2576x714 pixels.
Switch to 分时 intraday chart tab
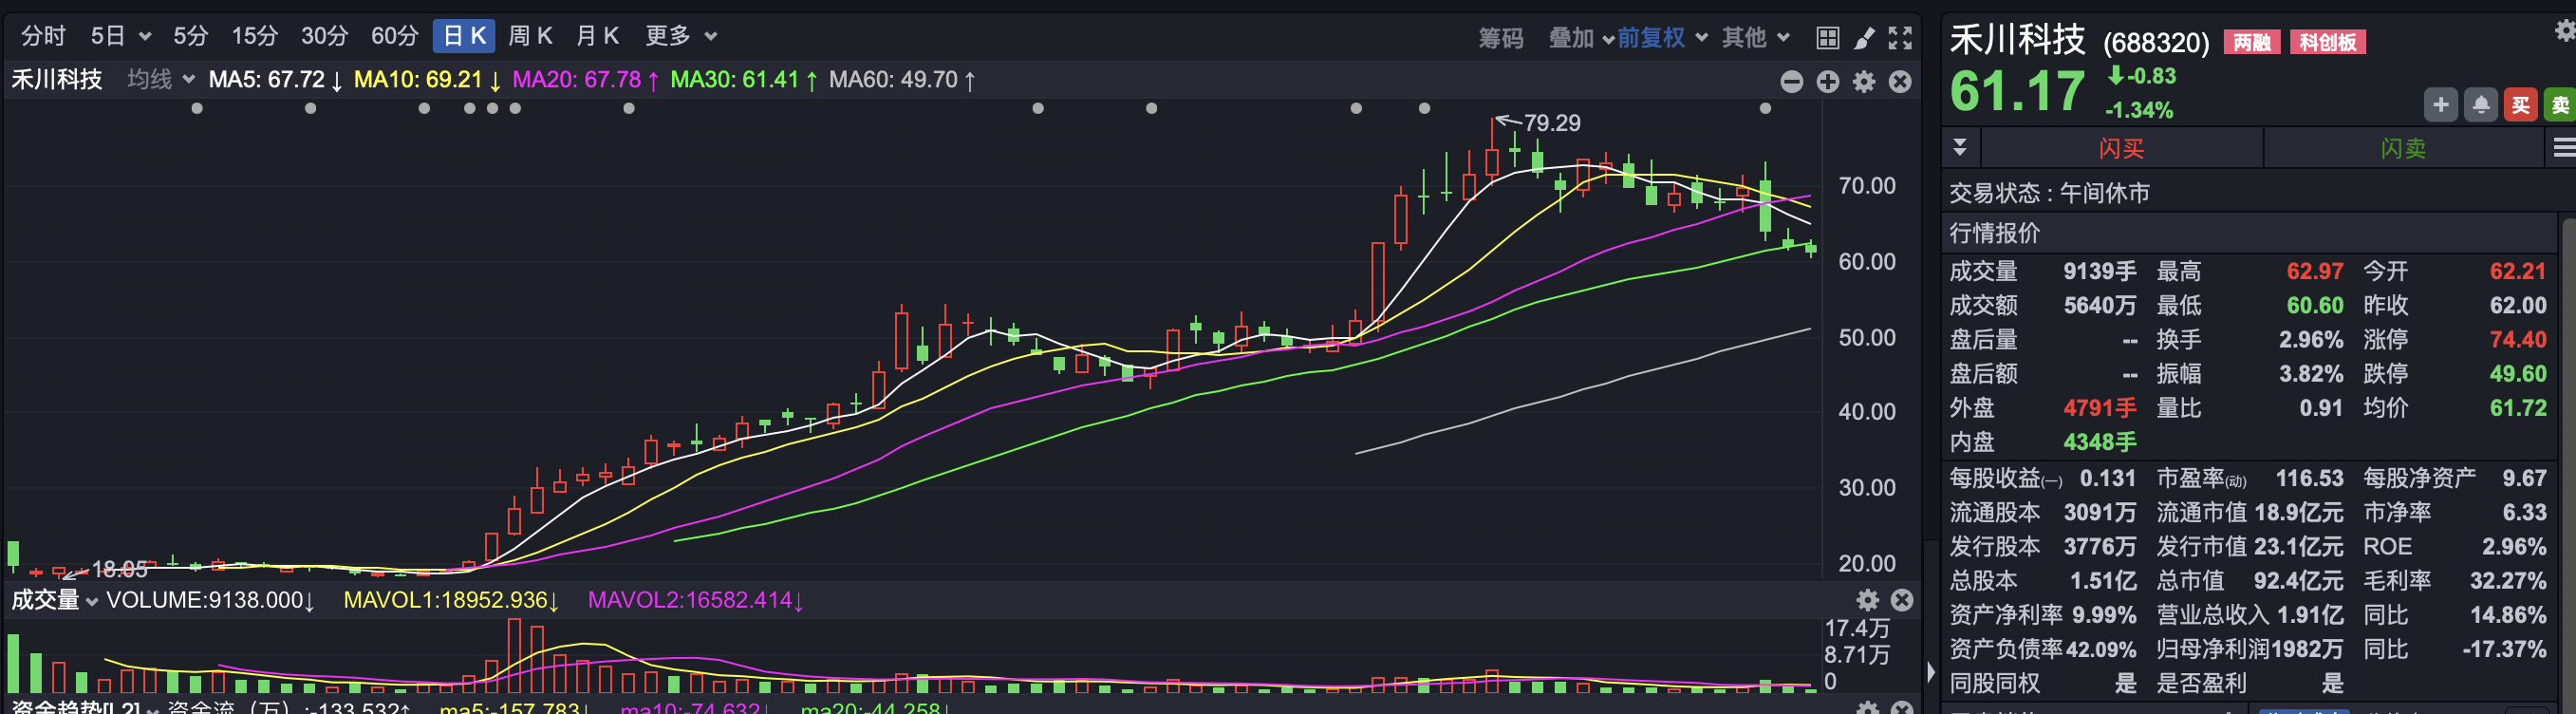tap(43, 37)
